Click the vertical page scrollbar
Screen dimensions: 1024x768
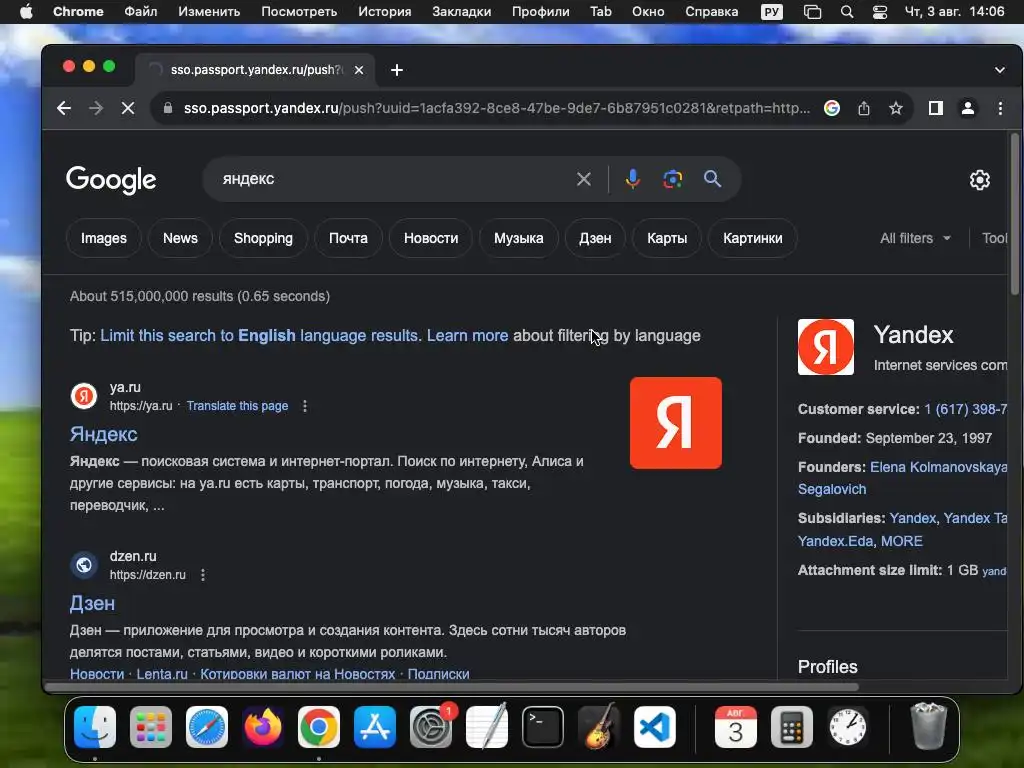(x=1014, y=214)
